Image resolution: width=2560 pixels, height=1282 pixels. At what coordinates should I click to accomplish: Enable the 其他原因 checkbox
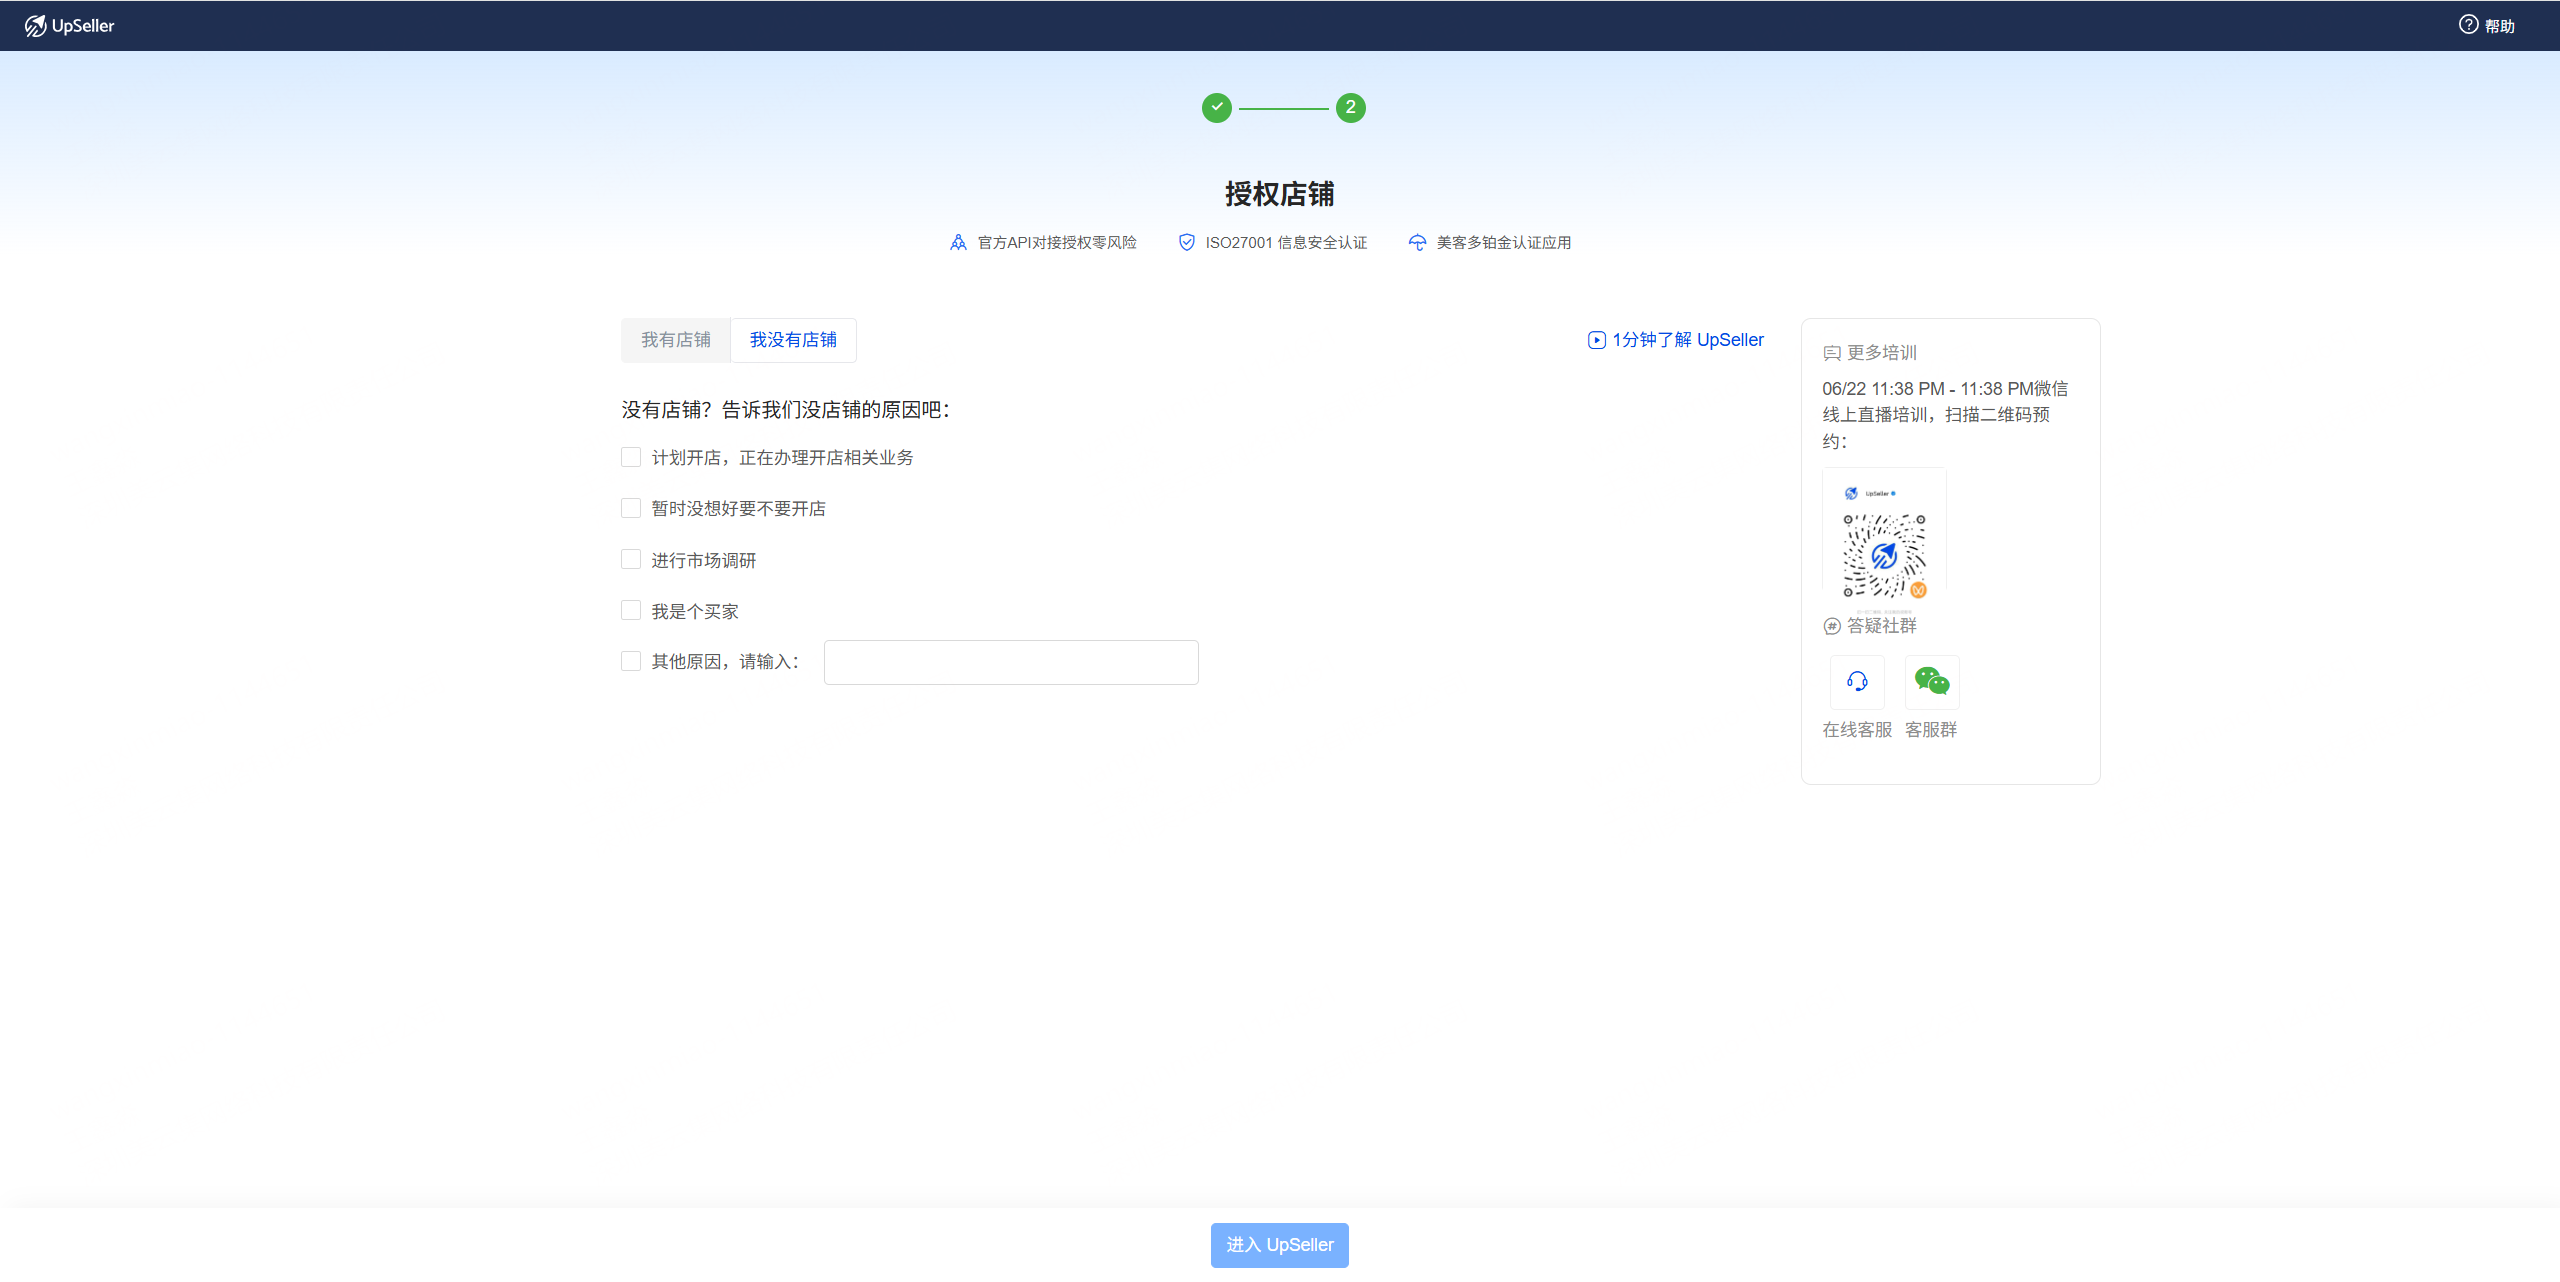(x=631, y=661)
